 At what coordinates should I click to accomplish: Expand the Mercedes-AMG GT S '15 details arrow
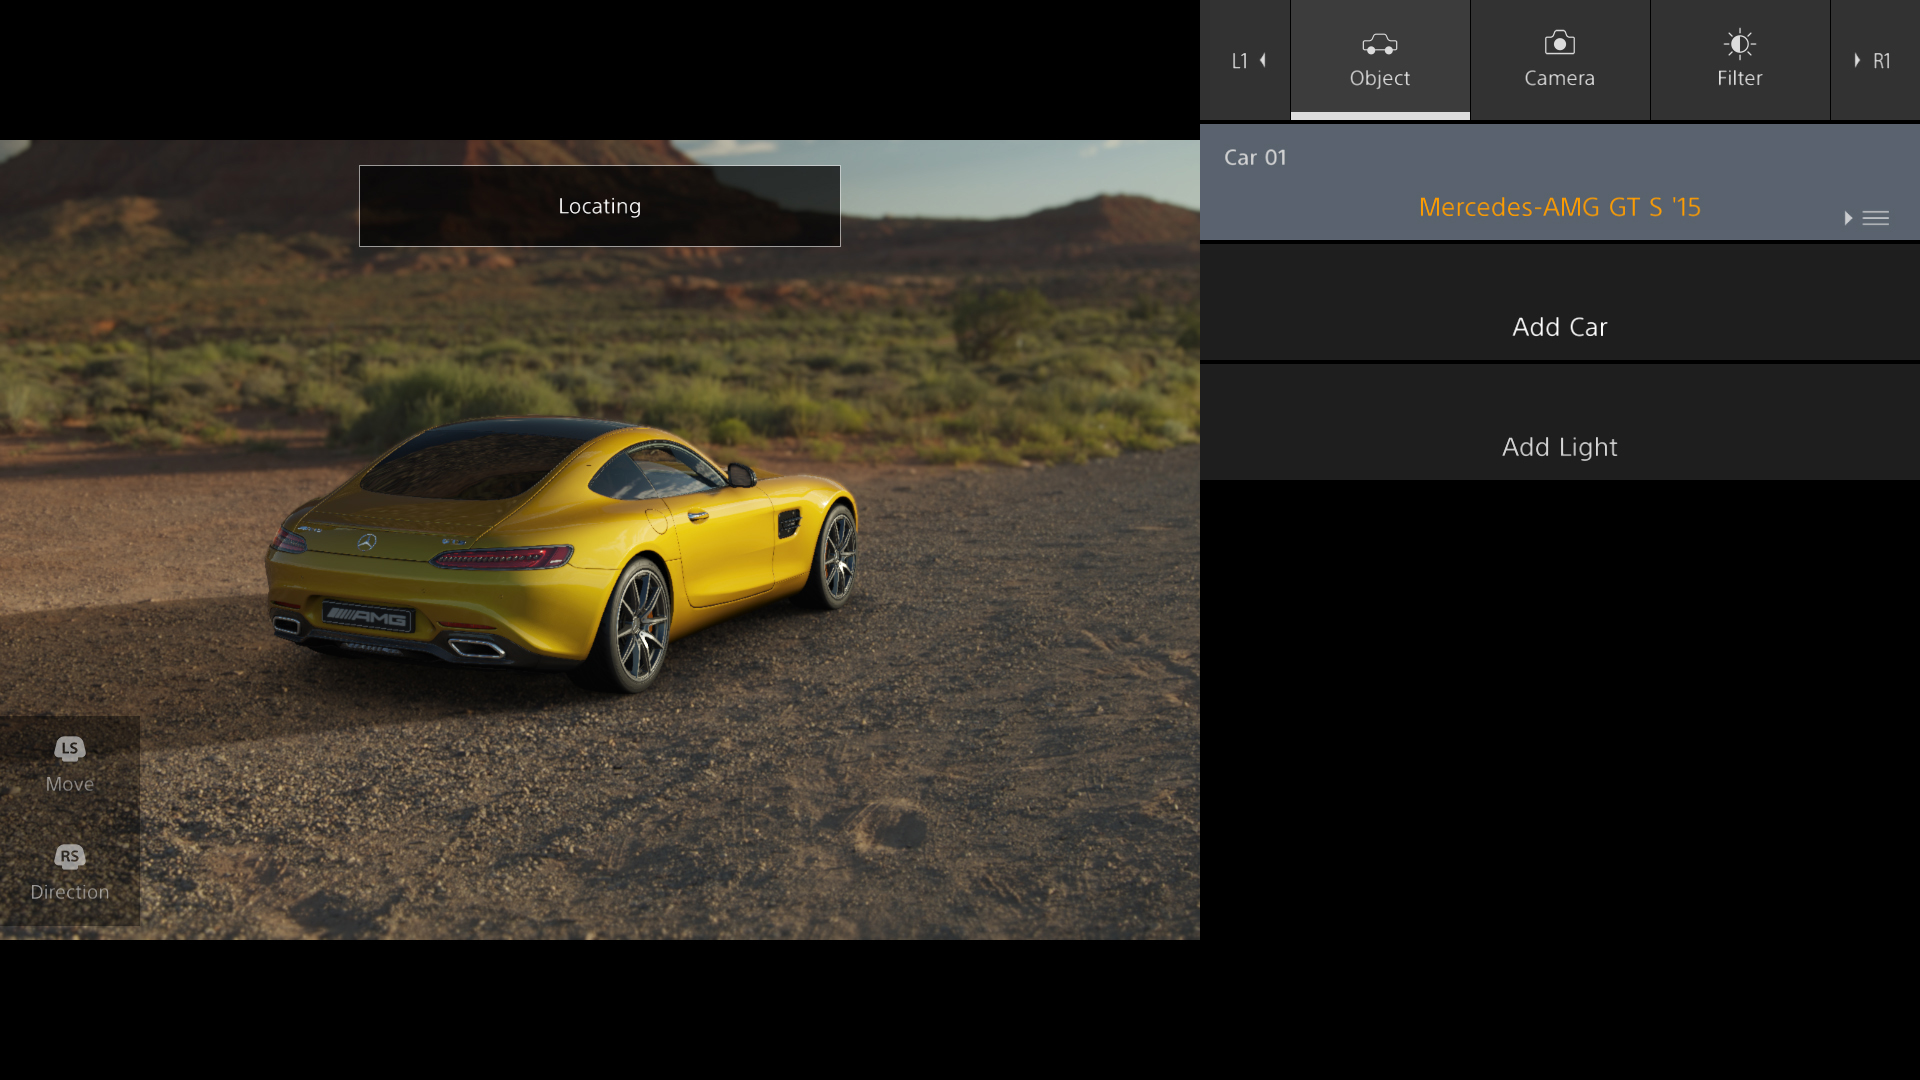tap(1847, 218)
